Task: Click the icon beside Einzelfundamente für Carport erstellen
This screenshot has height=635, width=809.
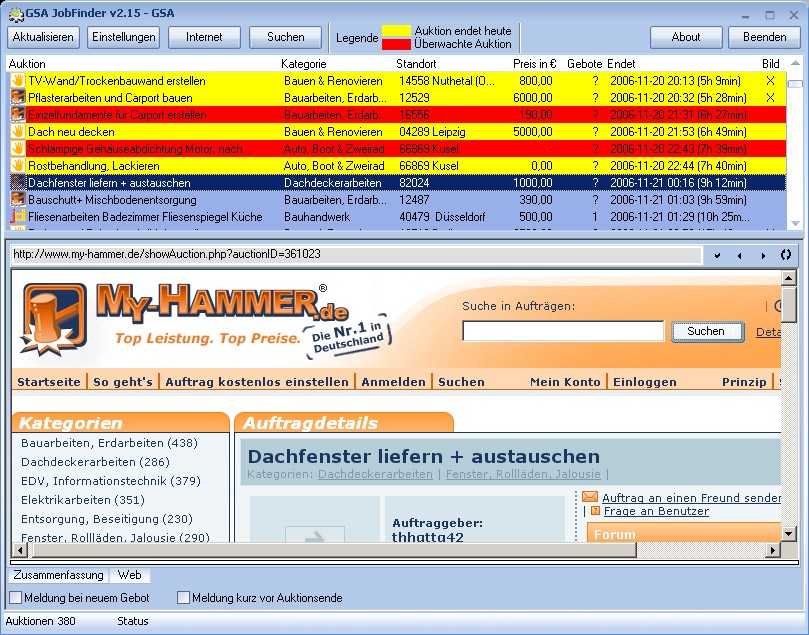Action: (x=18, y=115)
